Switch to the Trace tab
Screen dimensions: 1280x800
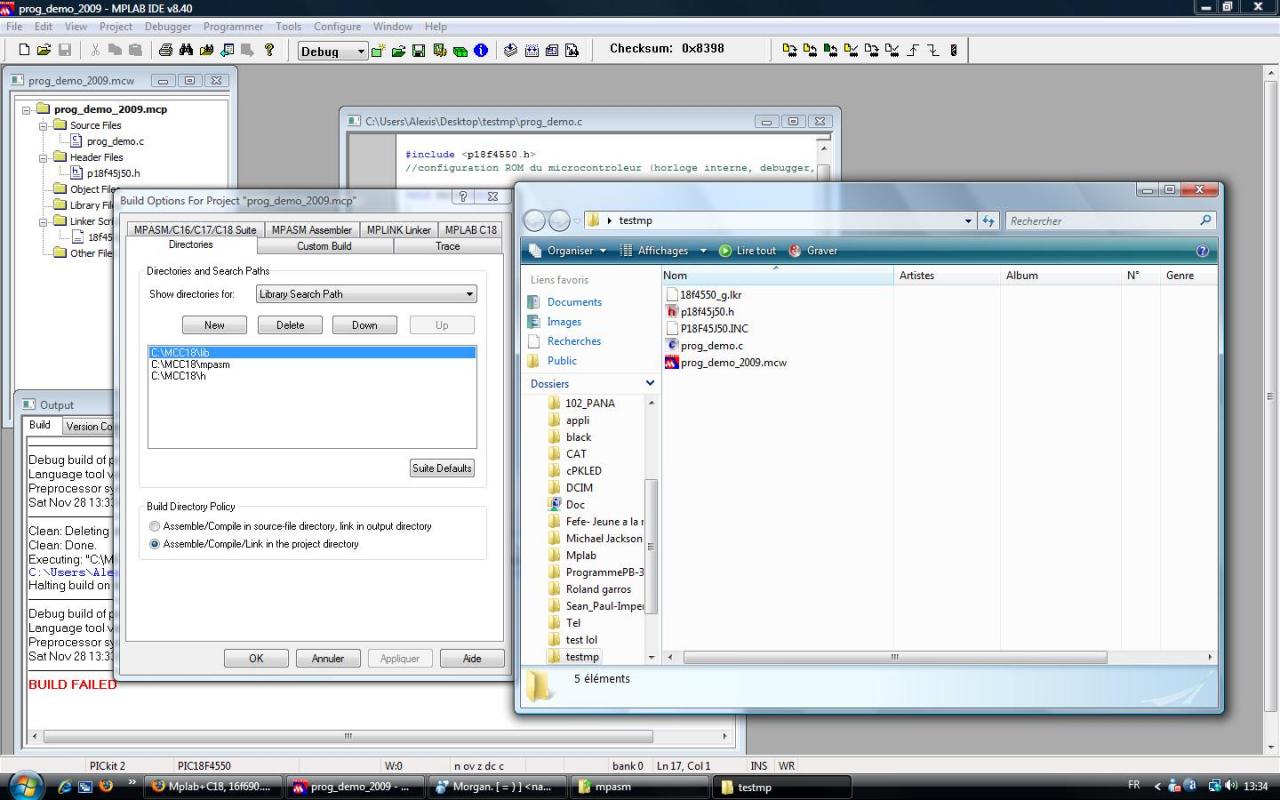(448, 246)
